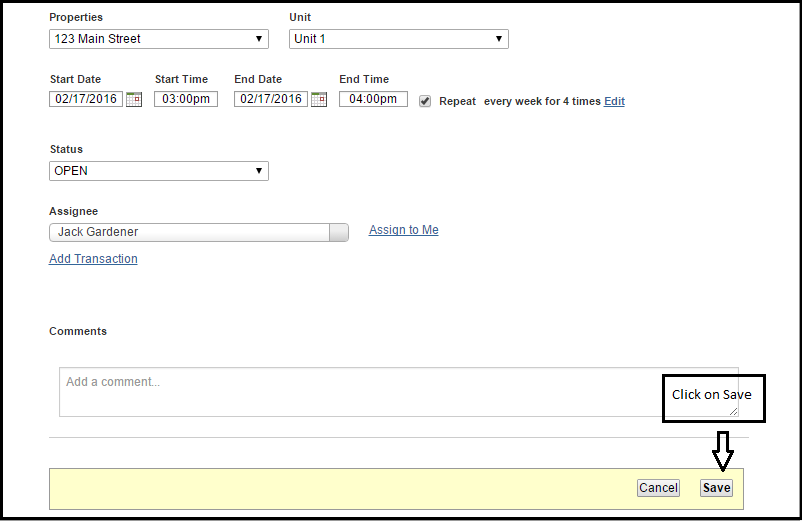802x521 pixels.
Task: Click the 'every week for 4 times' text
Action: point(542,101)
